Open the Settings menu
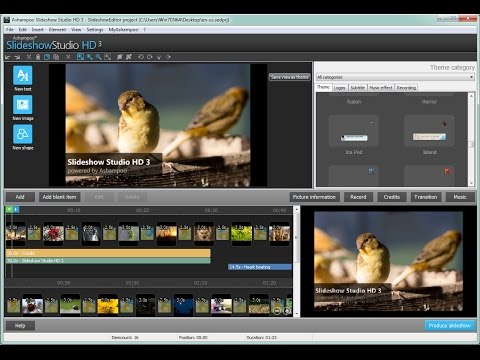 tap(95, 30)
